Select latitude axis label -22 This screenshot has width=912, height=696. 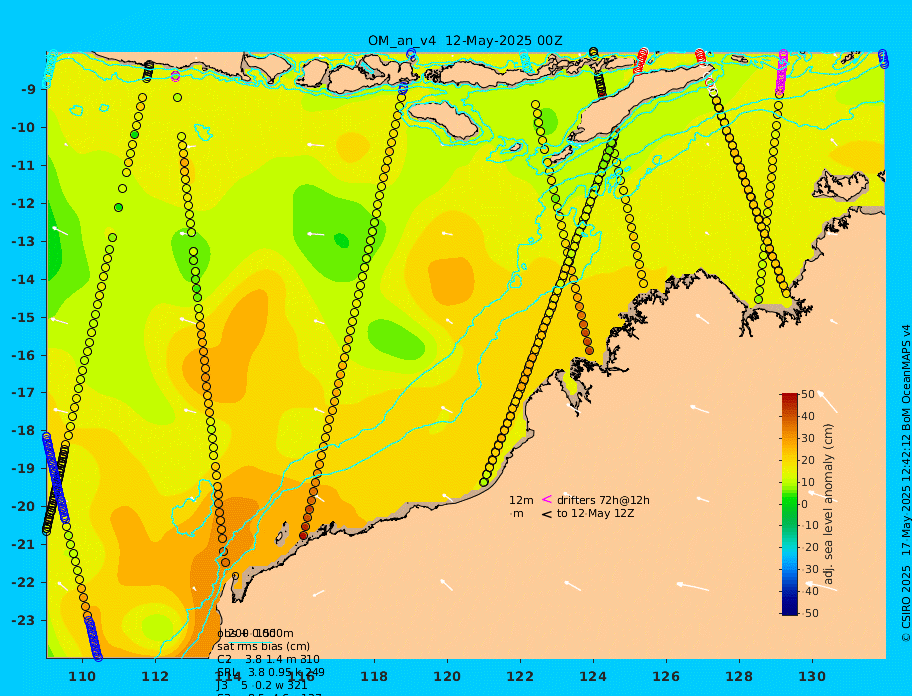pos(23,583)
